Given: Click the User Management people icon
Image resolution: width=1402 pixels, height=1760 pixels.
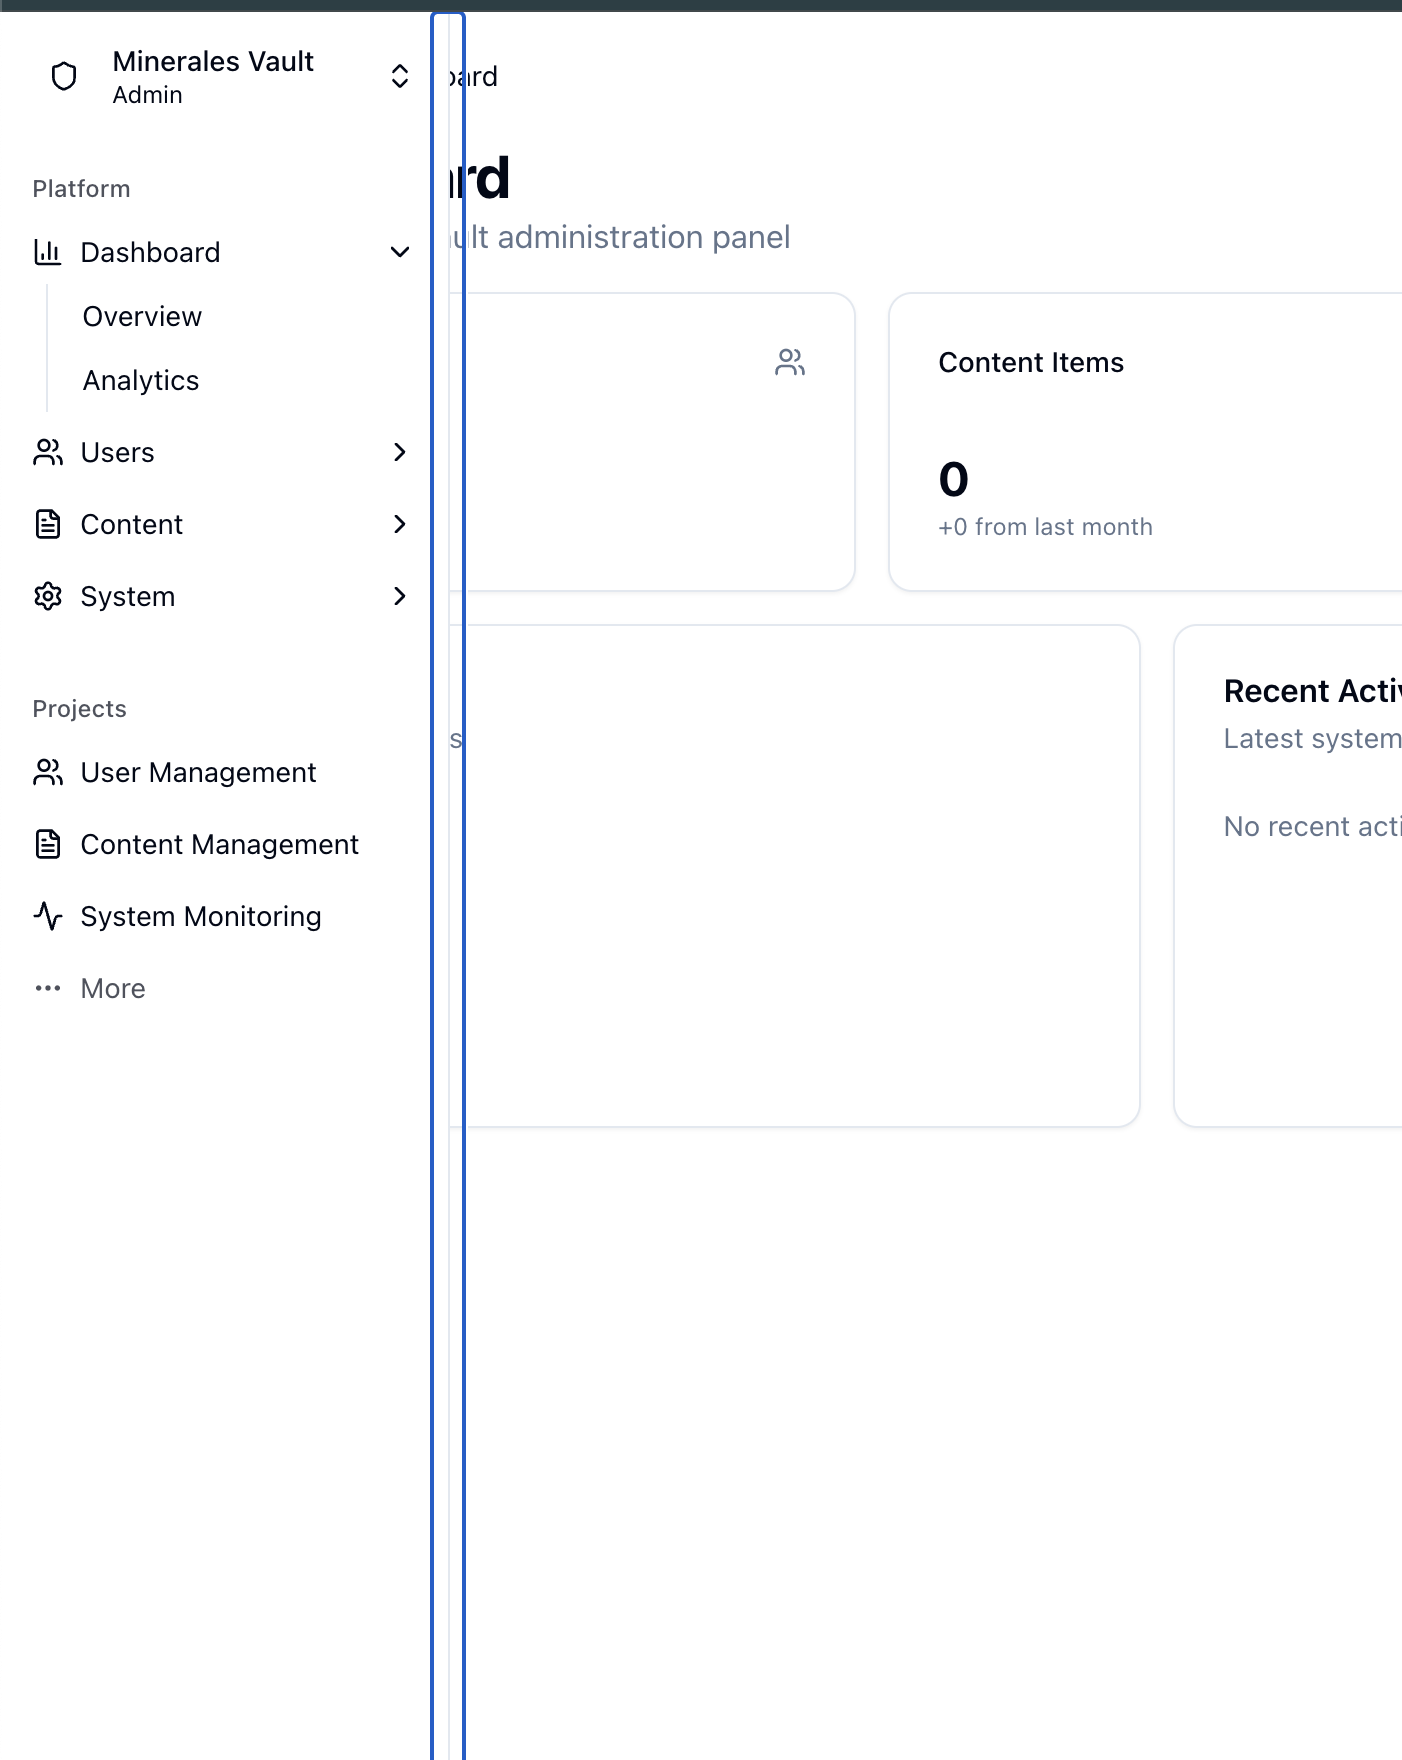Looking at the screenshot, I should 48,772.
